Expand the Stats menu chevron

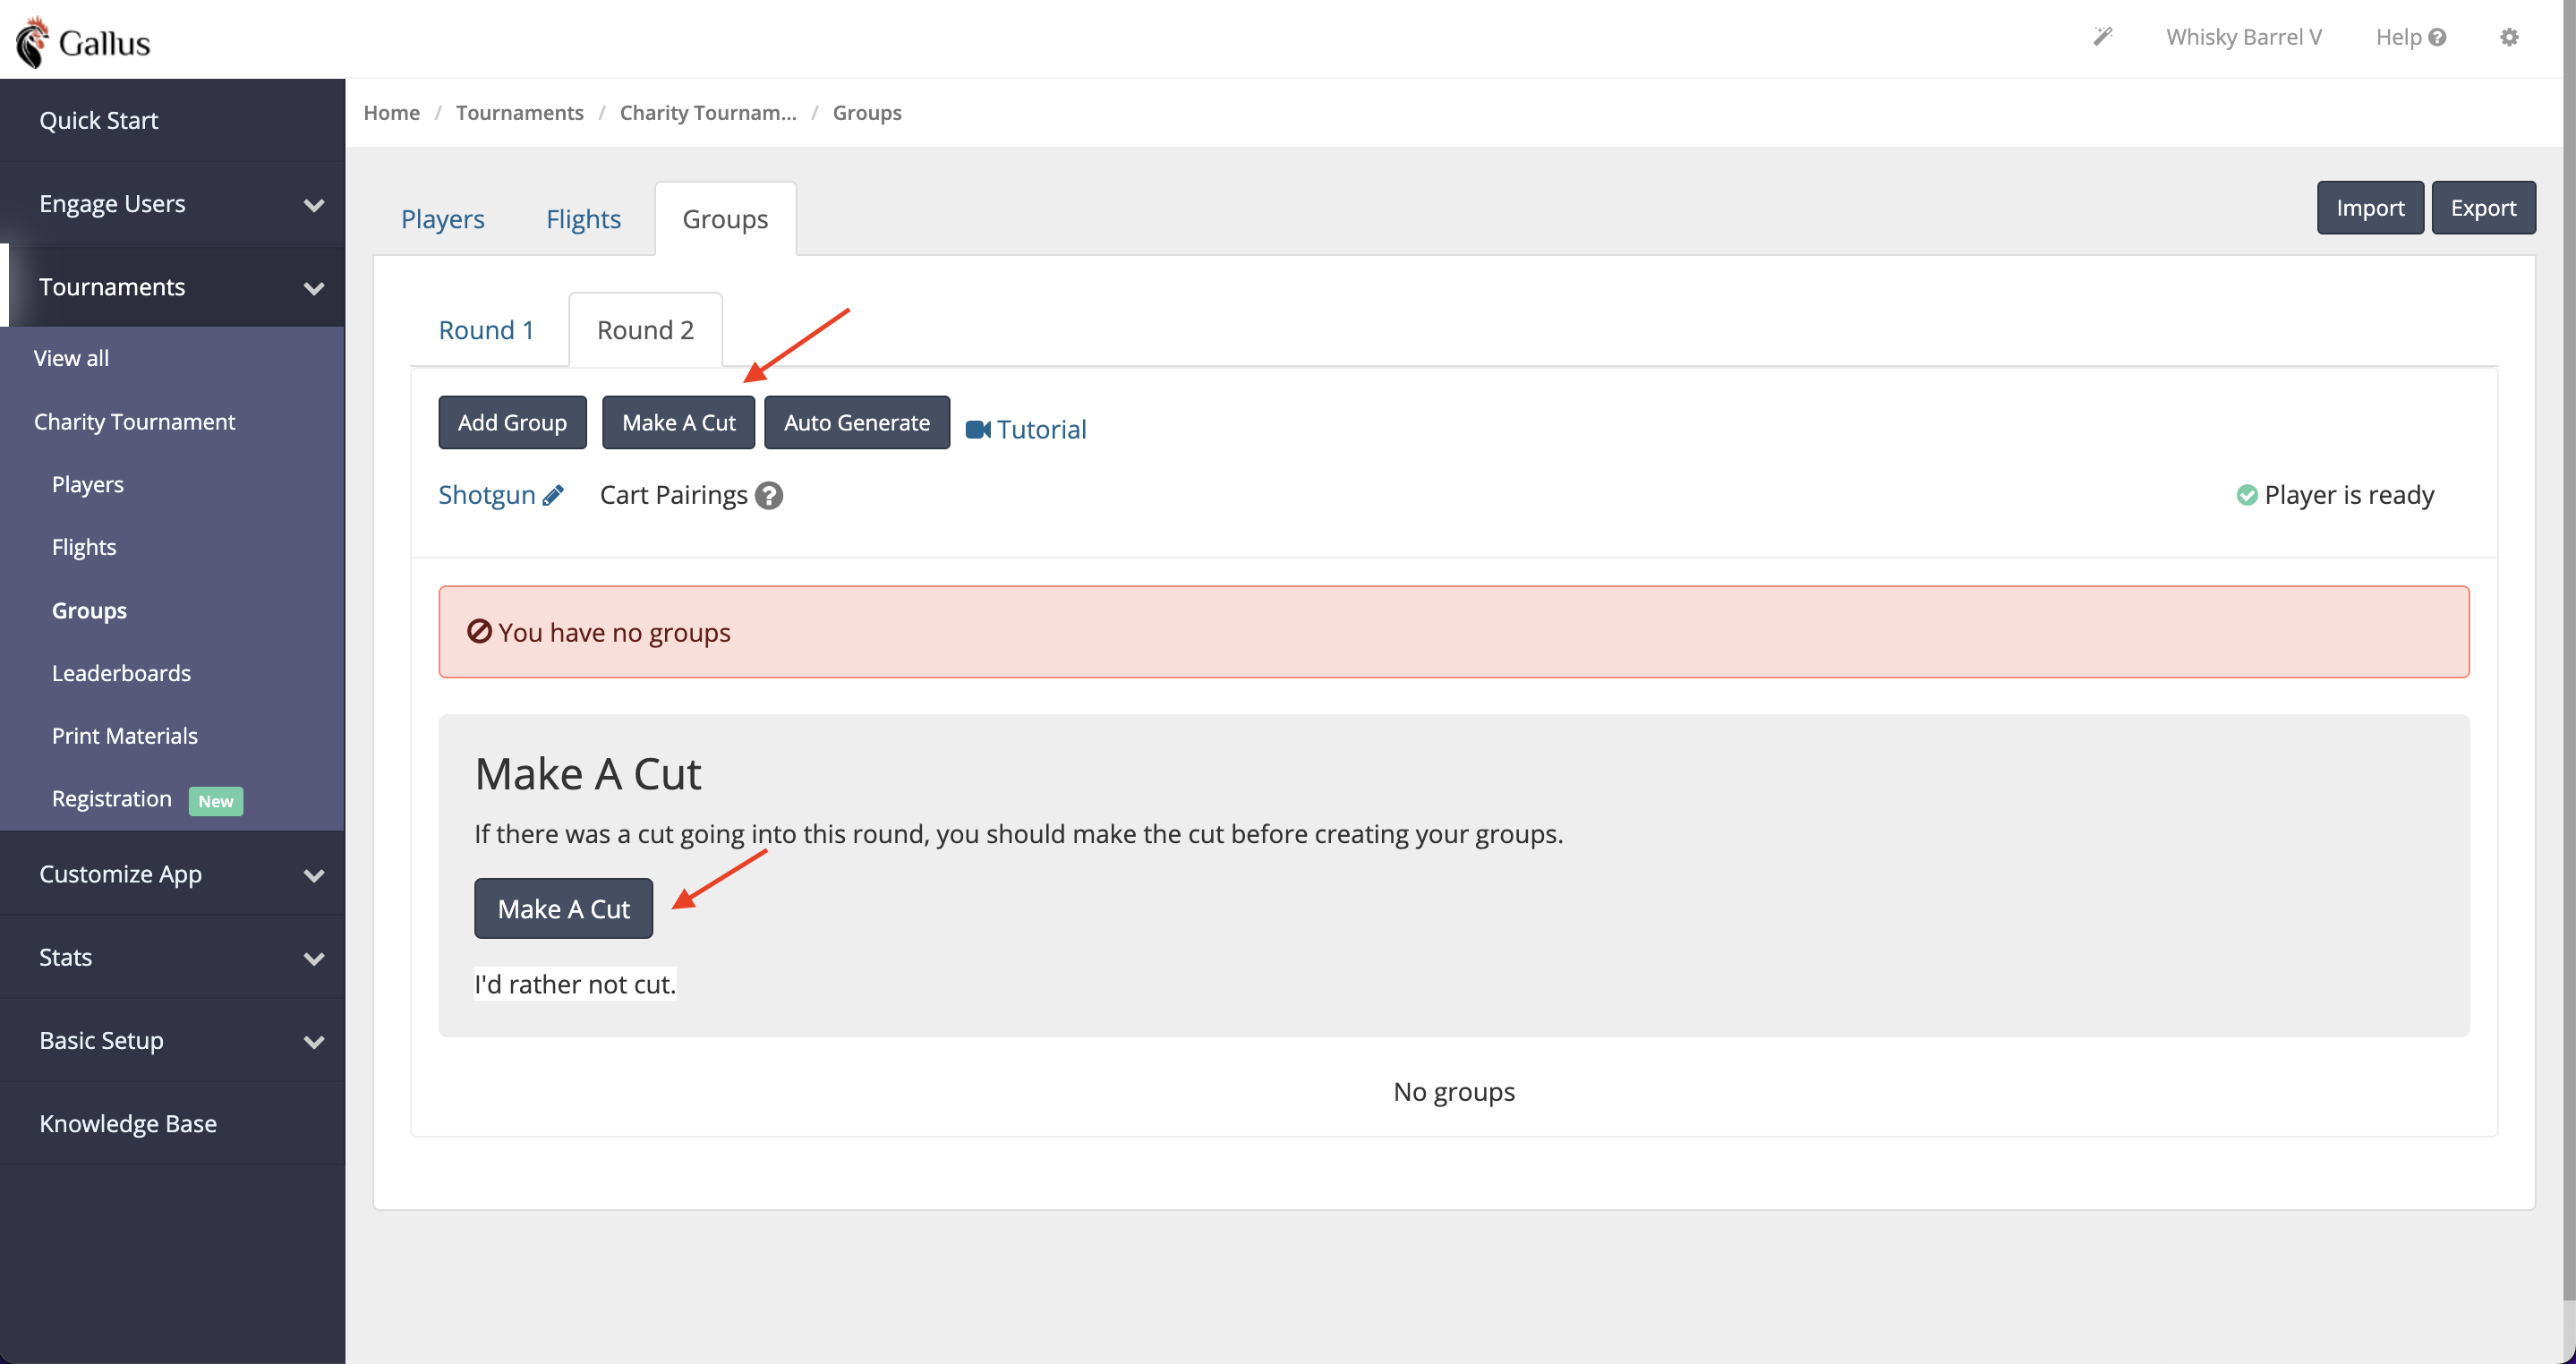pyautogui.click(x=314, y=958)
